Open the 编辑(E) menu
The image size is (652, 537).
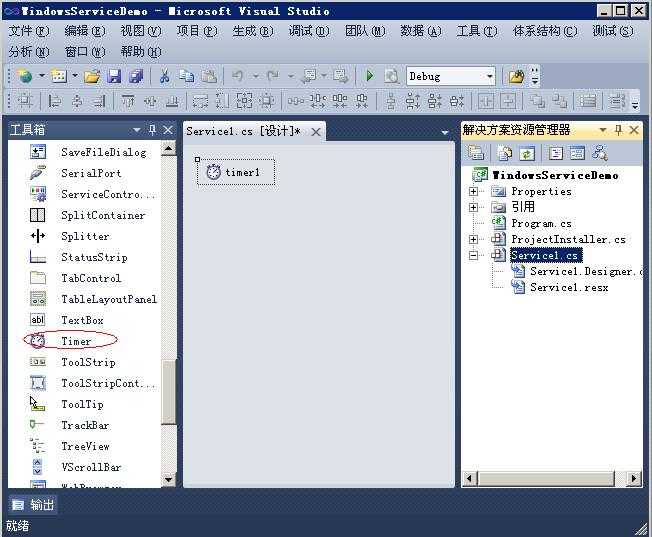tap(84, 31)
